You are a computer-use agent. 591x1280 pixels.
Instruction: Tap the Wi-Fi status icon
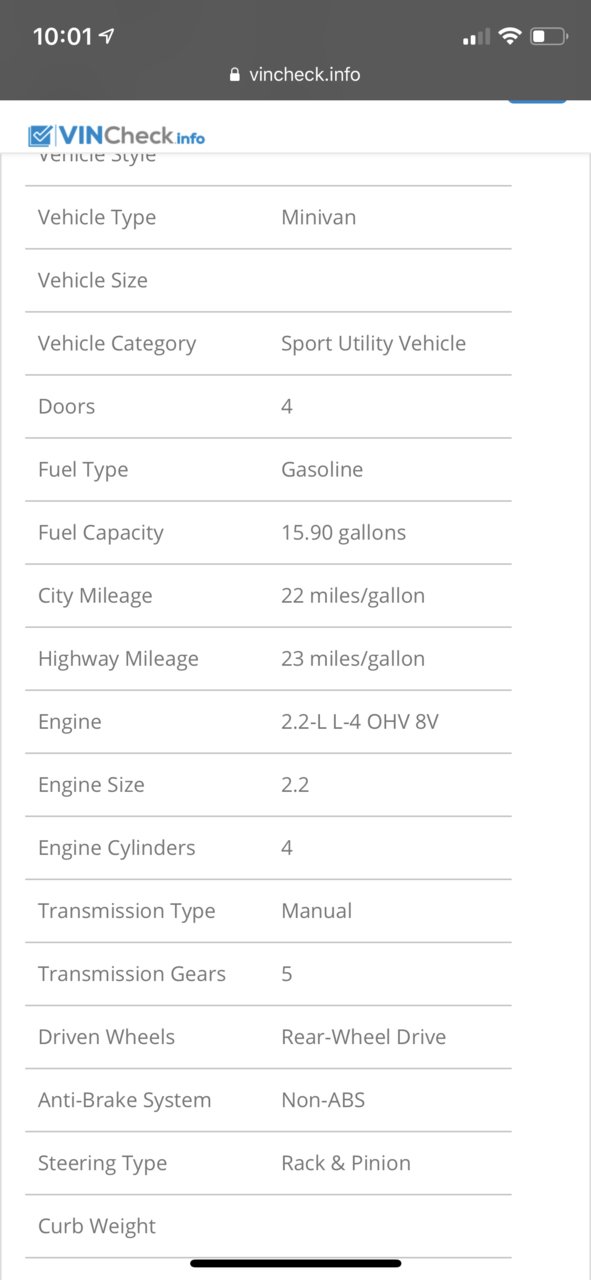[x=510, y=37]
